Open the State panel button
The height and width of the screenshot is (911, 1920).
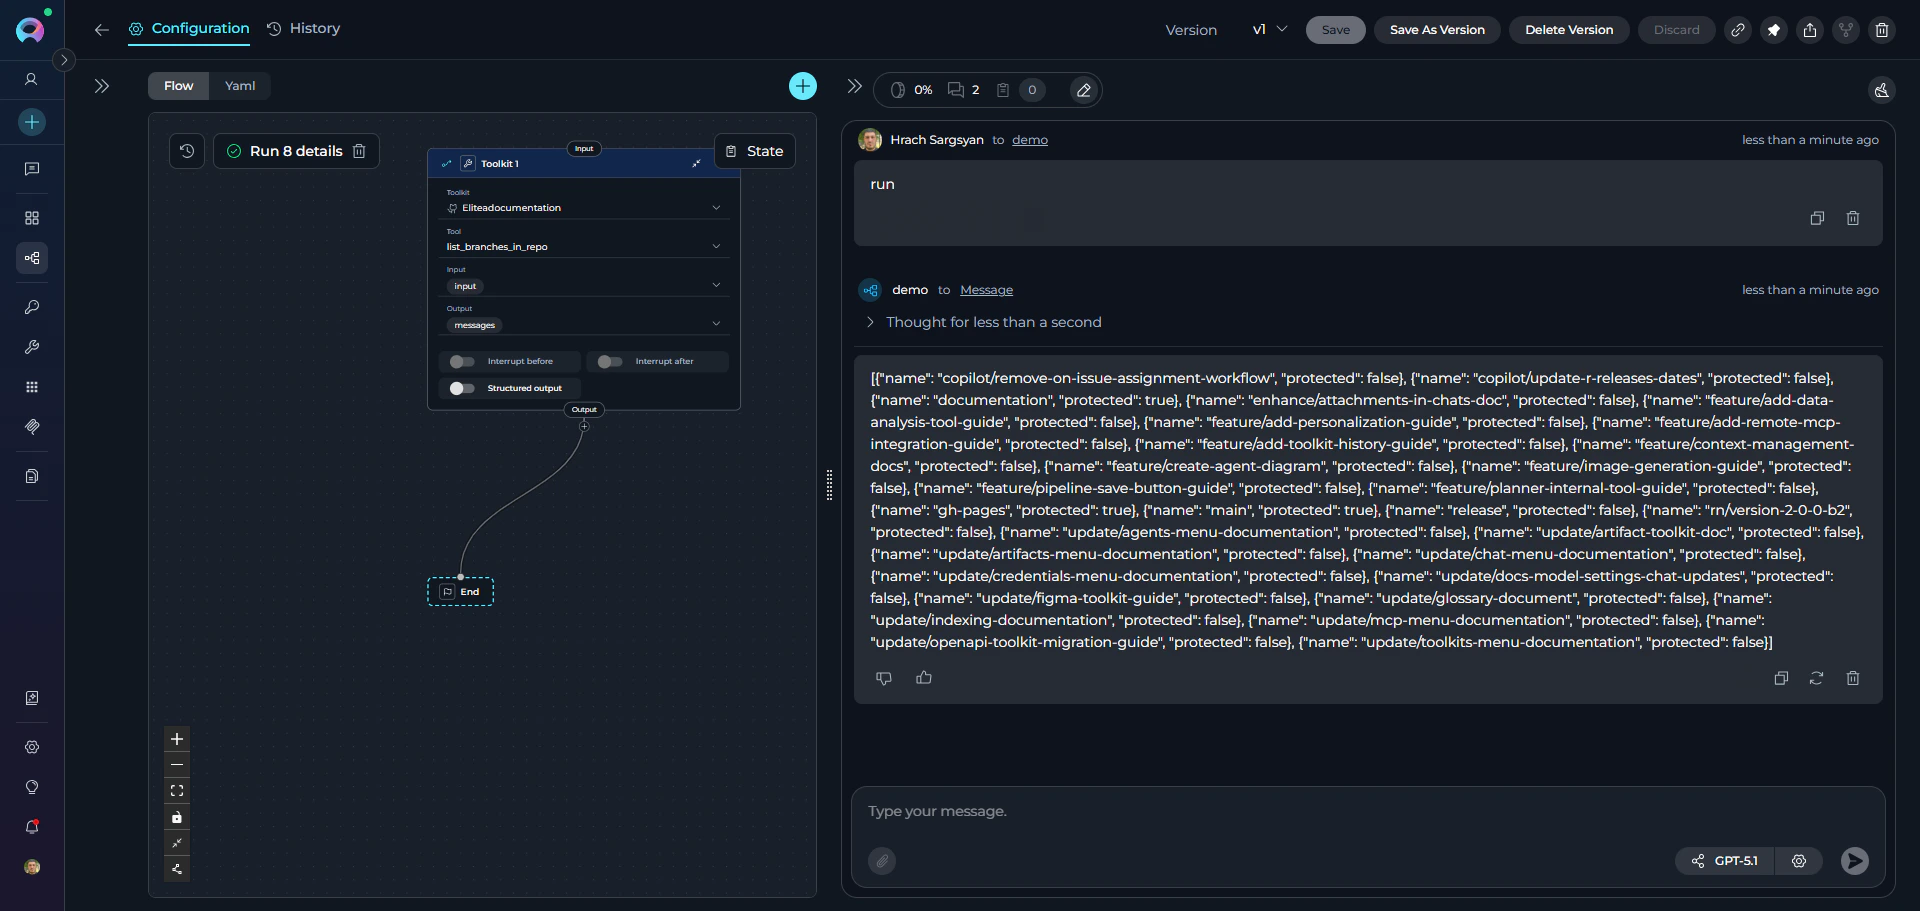point(755,151)
